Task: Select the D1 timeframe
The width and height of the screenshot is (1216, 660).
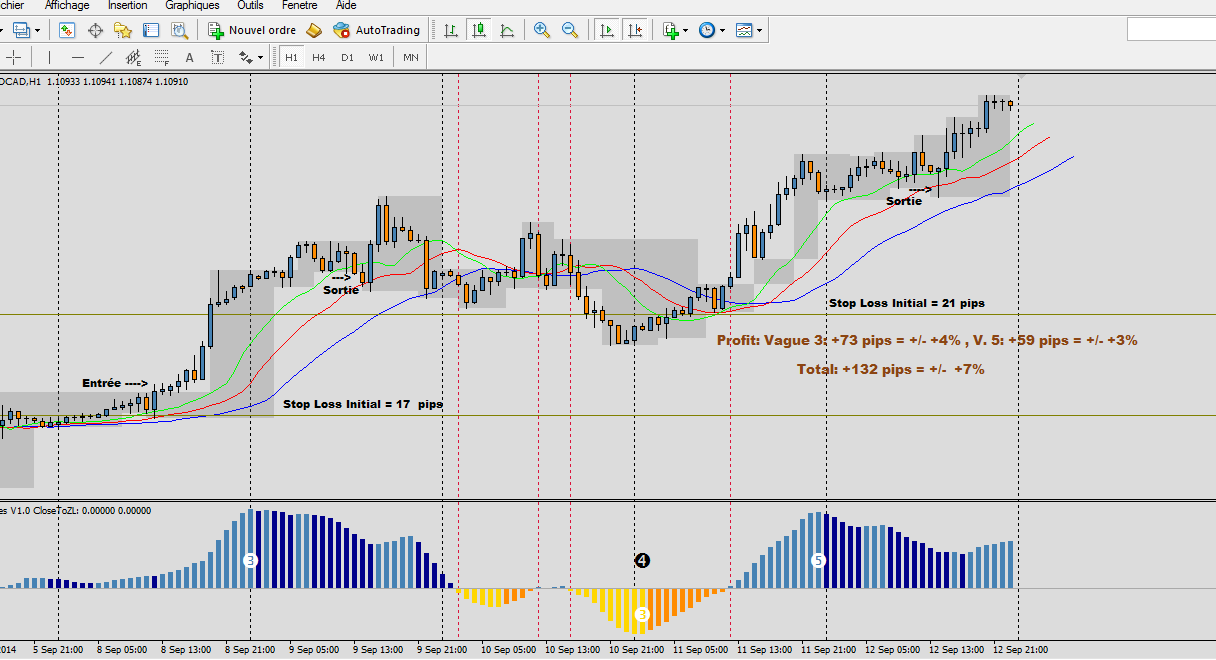Action: click(x=347, y=57)
